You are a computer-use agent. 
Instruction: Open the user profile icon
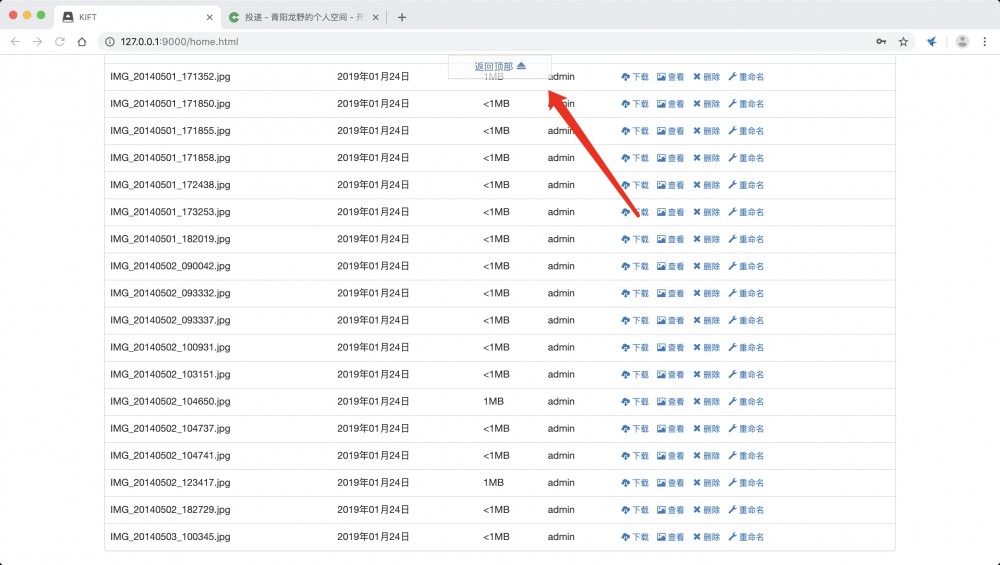pyautogui.click(x=962, y=41)
